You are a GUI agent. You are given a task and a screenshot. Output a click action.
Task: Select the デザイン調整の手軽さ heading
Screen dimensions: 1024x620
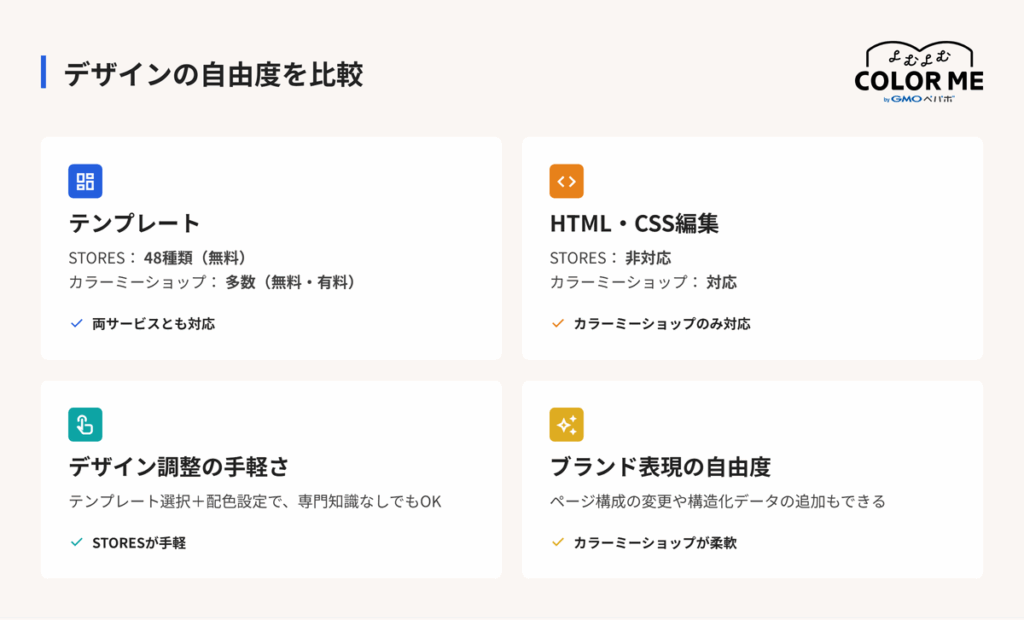pos(179,466)
